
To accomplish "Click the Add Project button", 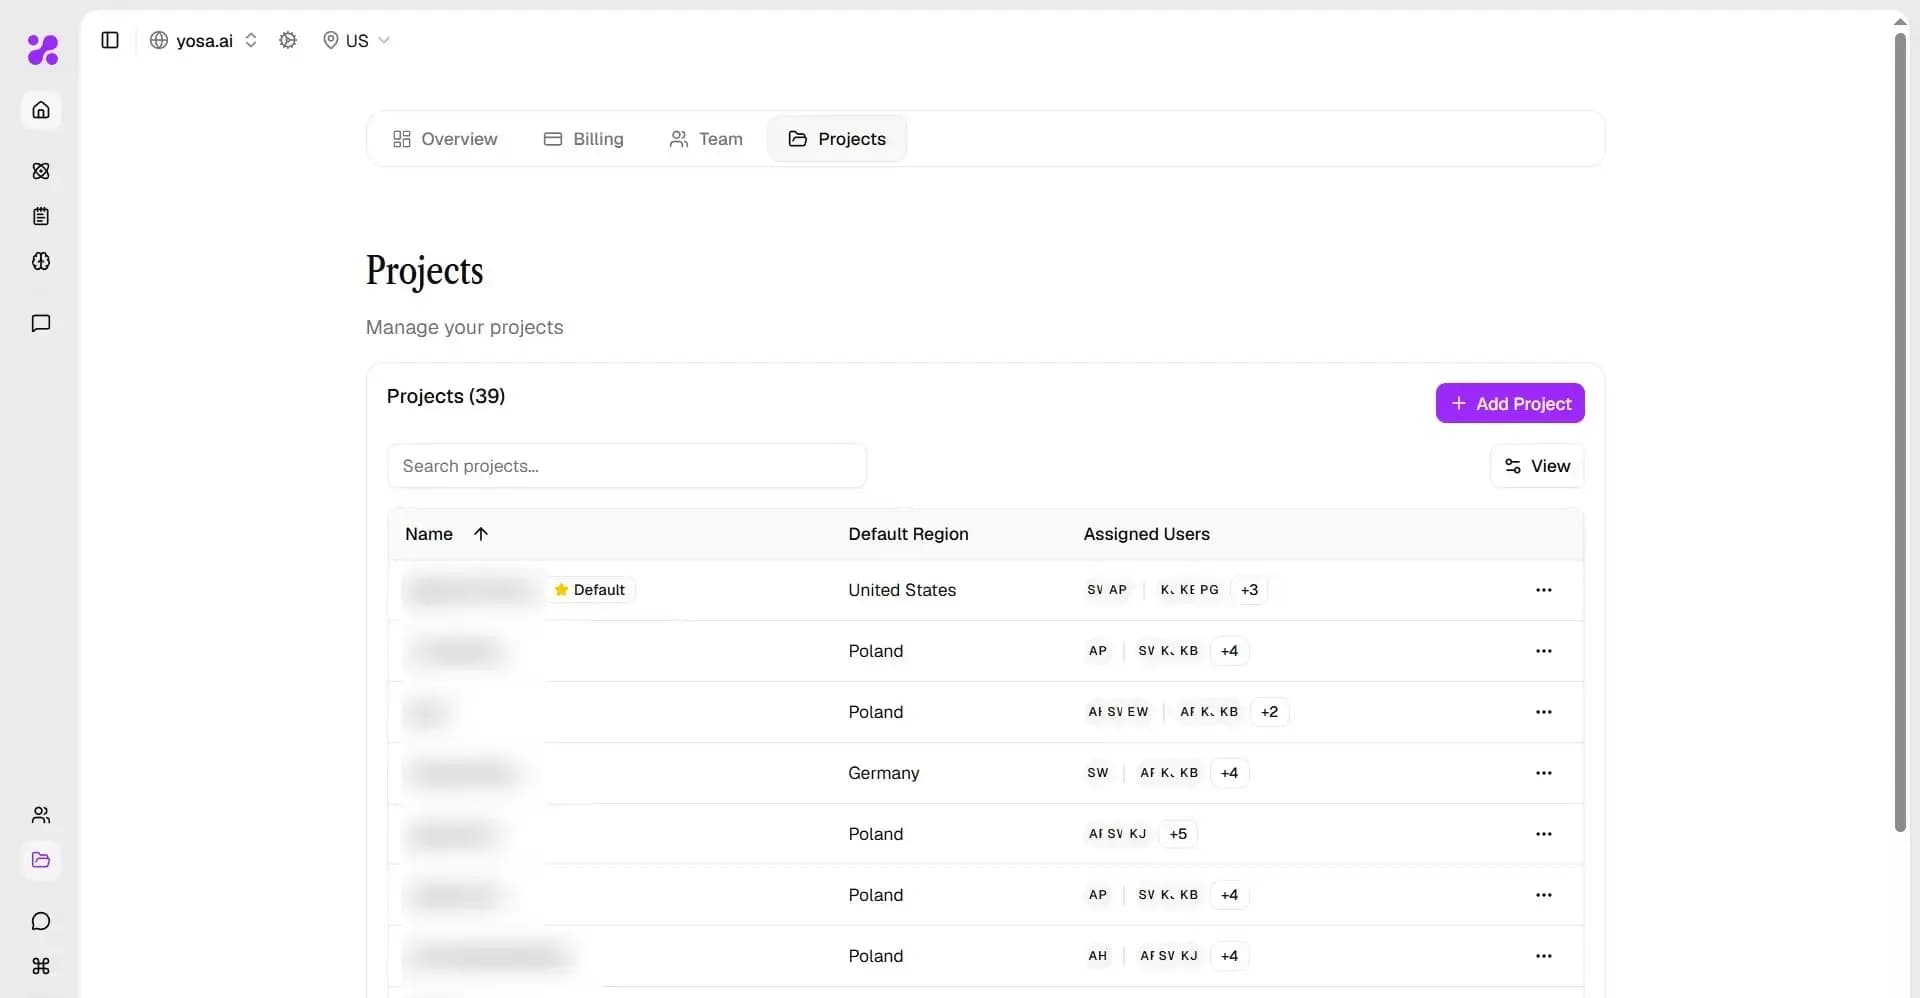I will pyautogui.click(x=1510, y=403).
